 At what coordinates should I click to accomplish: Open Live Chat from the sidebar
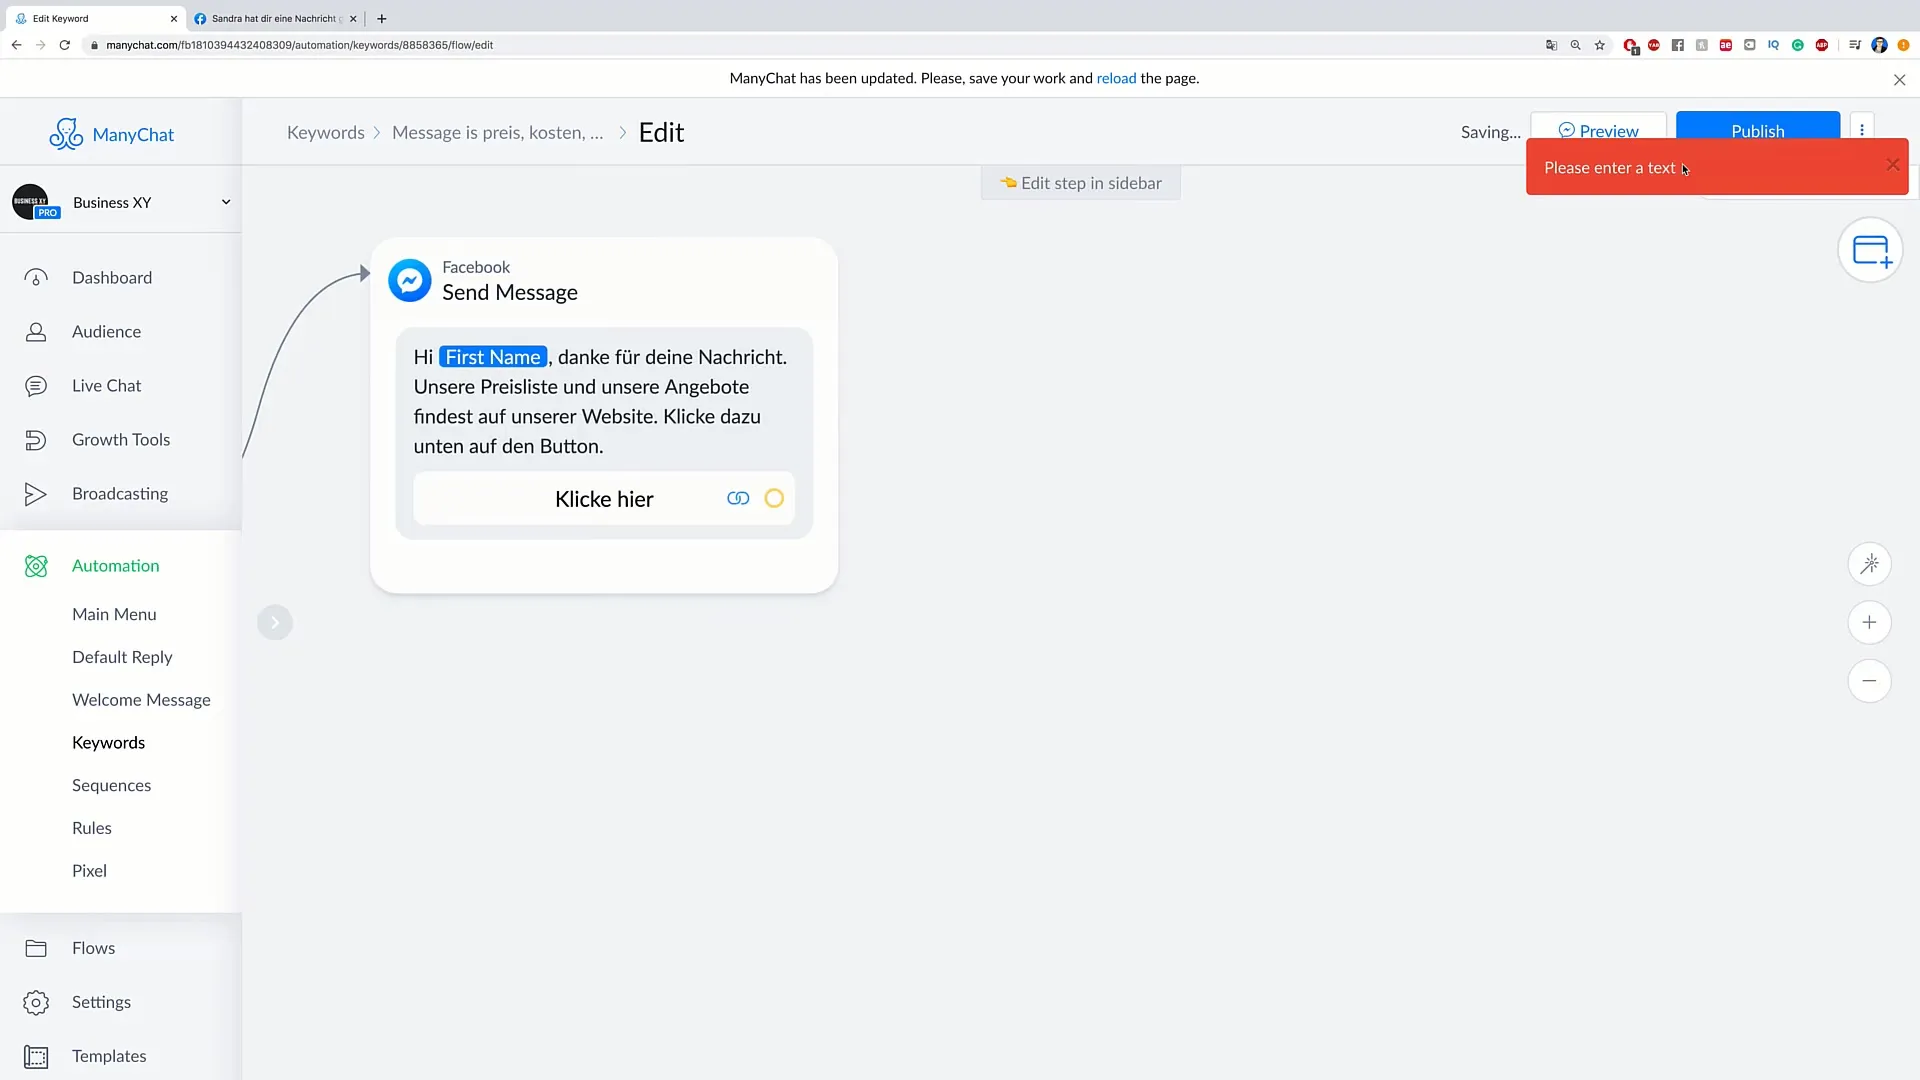click(106, 385)
